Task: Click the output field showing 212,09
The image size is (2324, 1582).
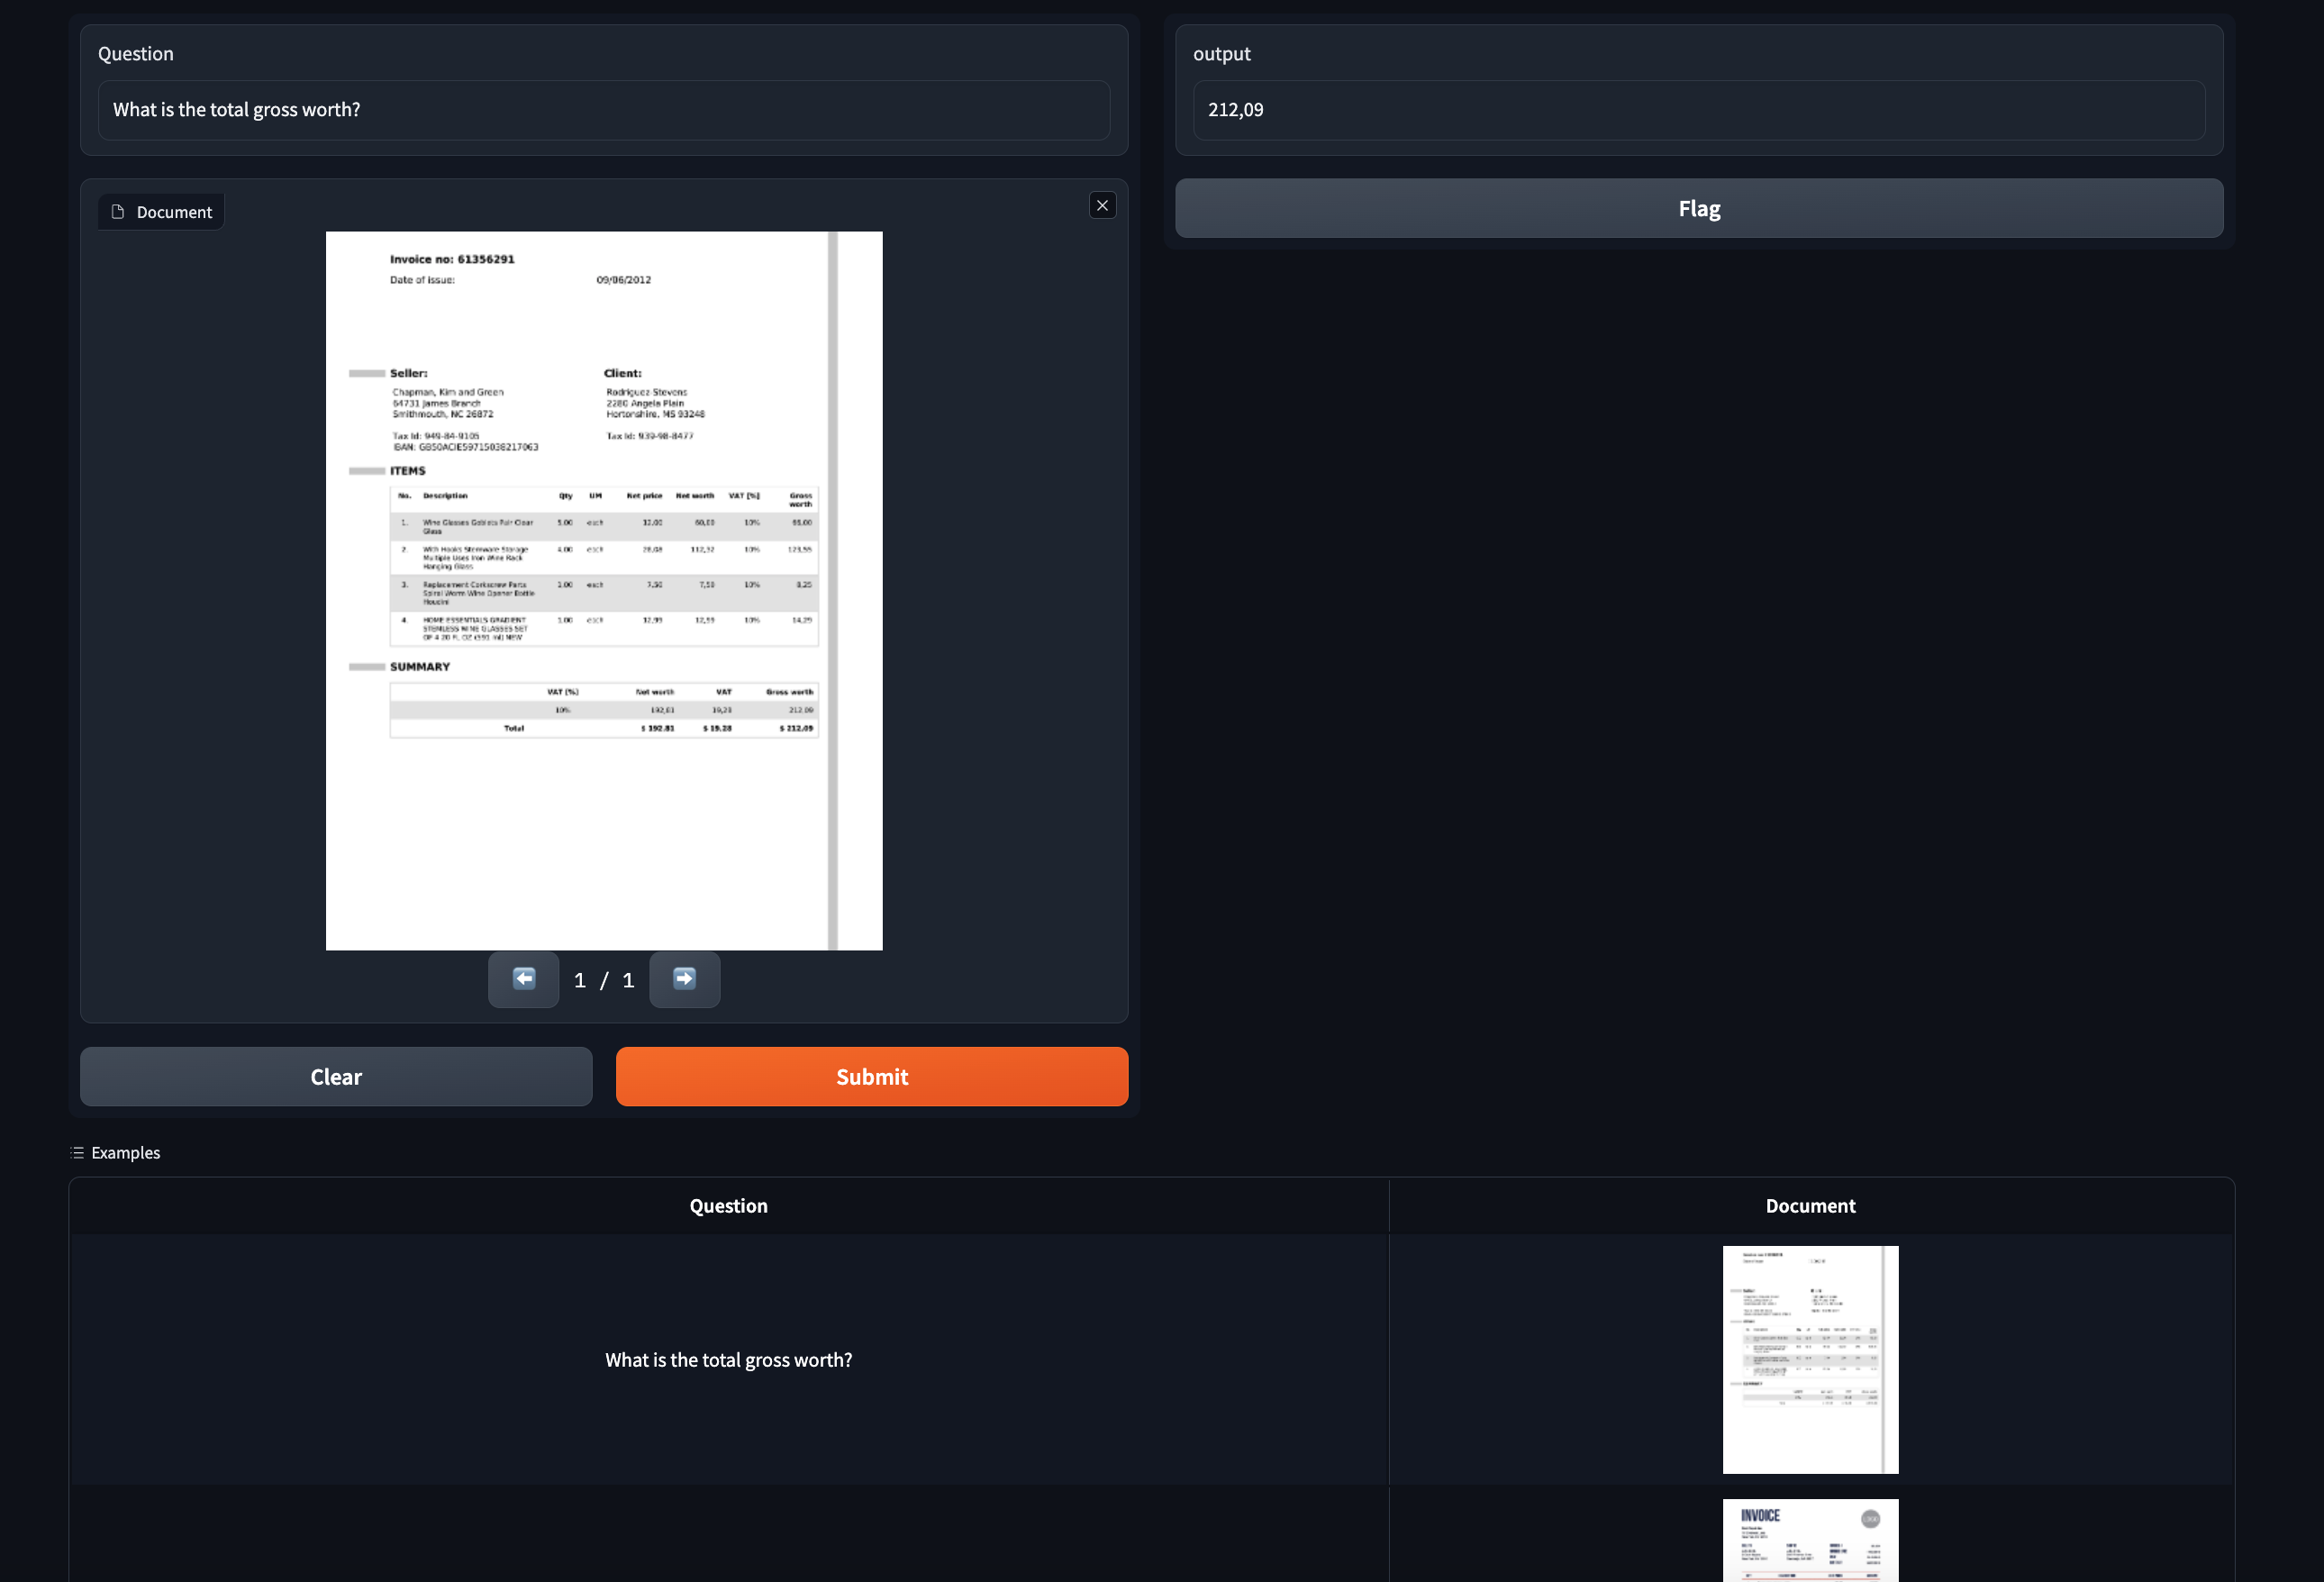Action: [1700, 110]
